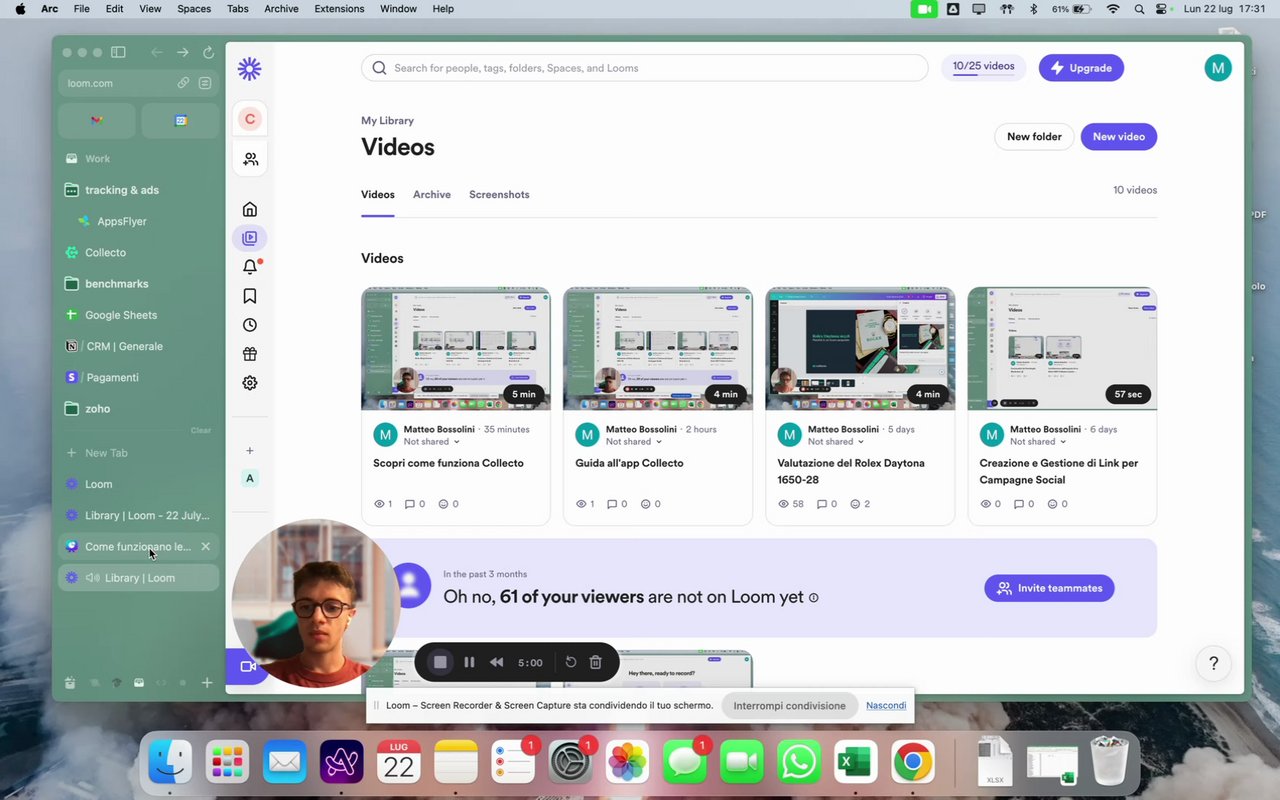Screen dimensions: 1280x800
Task: Focus the Loom search field
Action: coord(645,68)
